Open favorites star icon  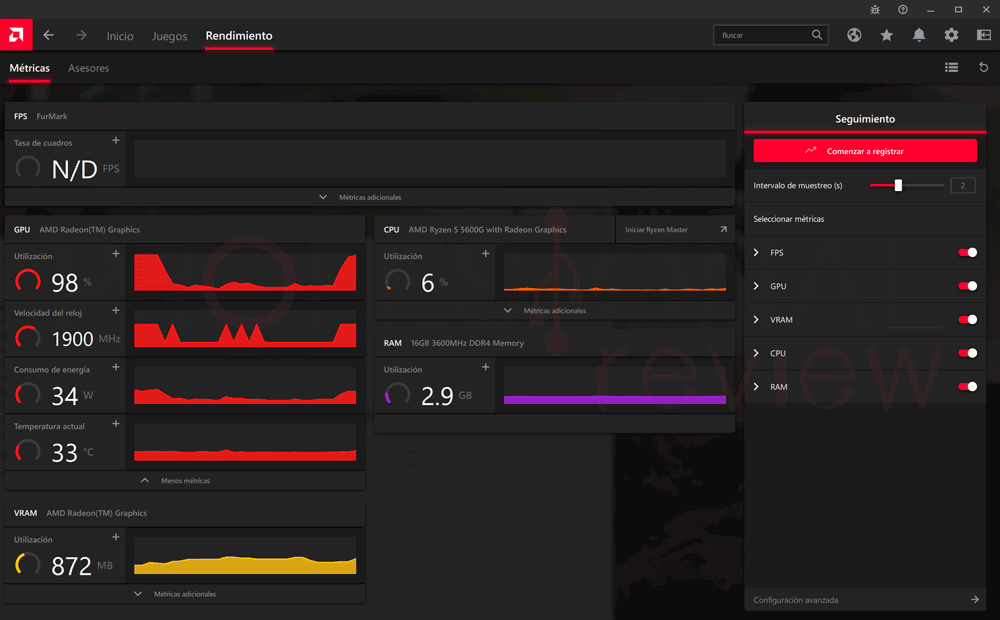coord(886,35)
